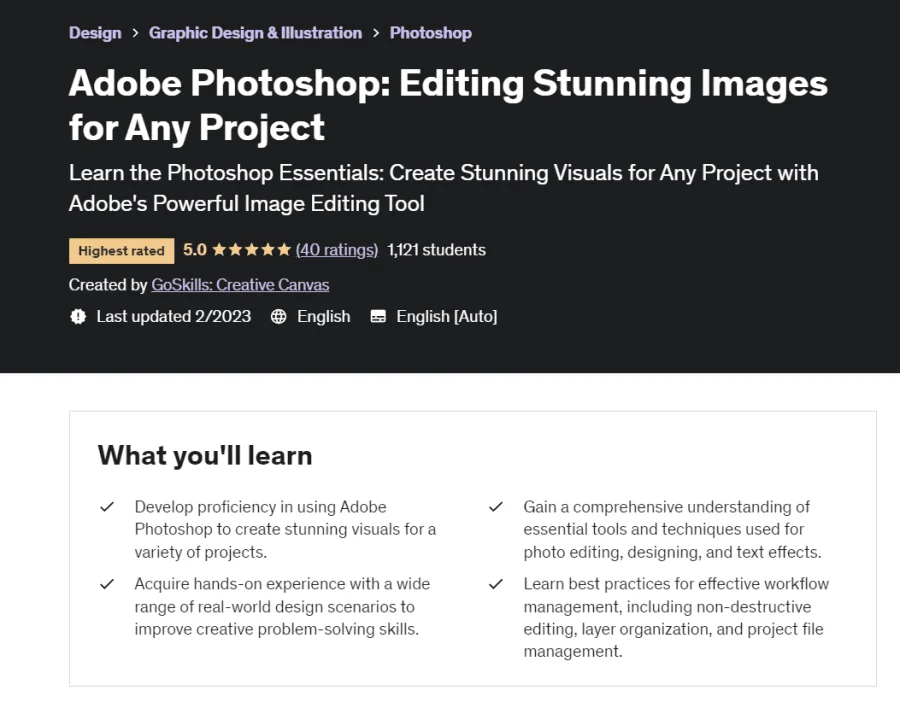Click the course title heading text
900x720 pixels.
pyautogui.click(x=448, y=104)
